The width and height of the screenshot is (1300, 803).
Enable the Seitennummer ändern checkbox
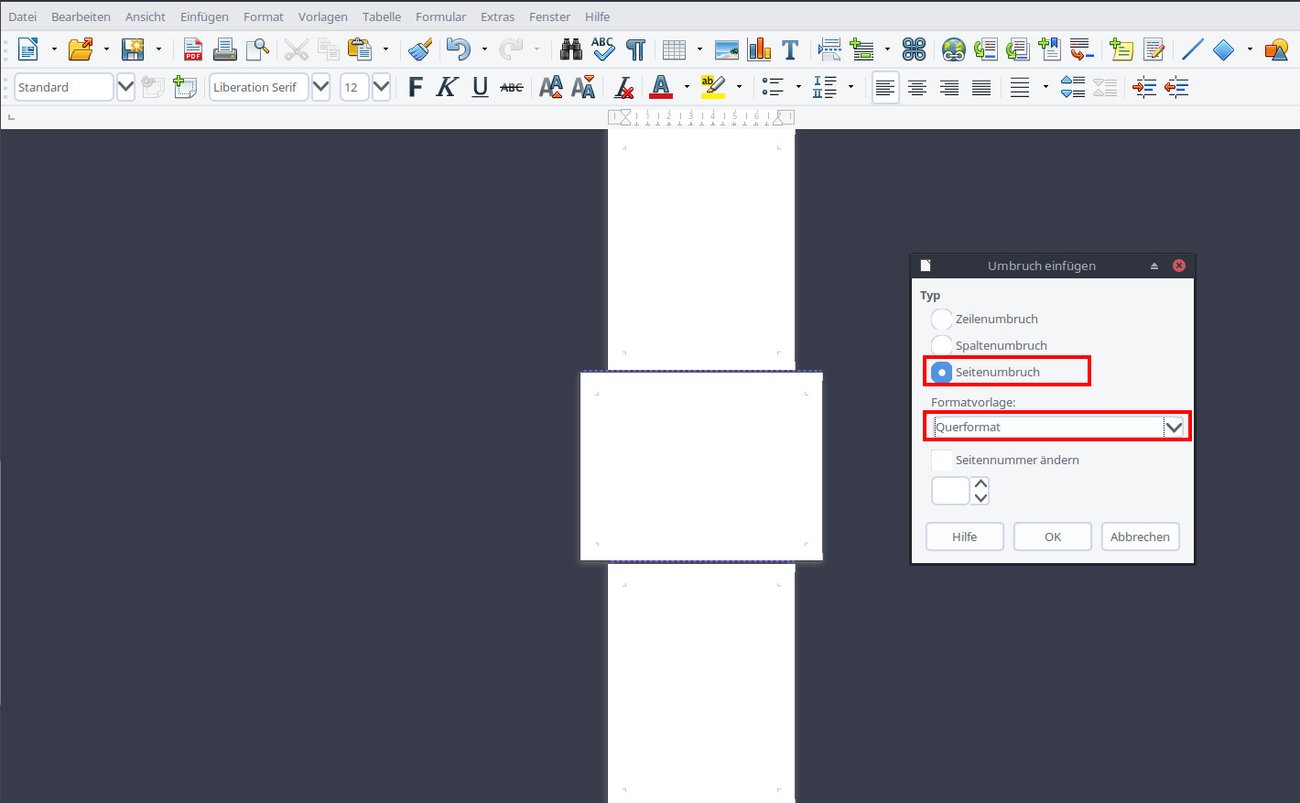coord(940,460)
